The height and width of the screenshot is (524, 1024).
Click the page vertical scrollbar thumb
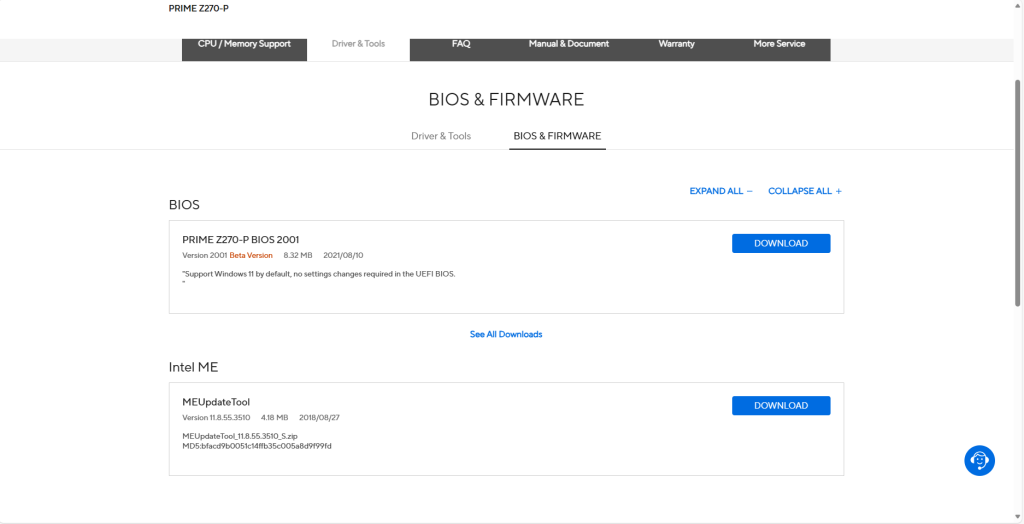click(x=1017, y=193)
